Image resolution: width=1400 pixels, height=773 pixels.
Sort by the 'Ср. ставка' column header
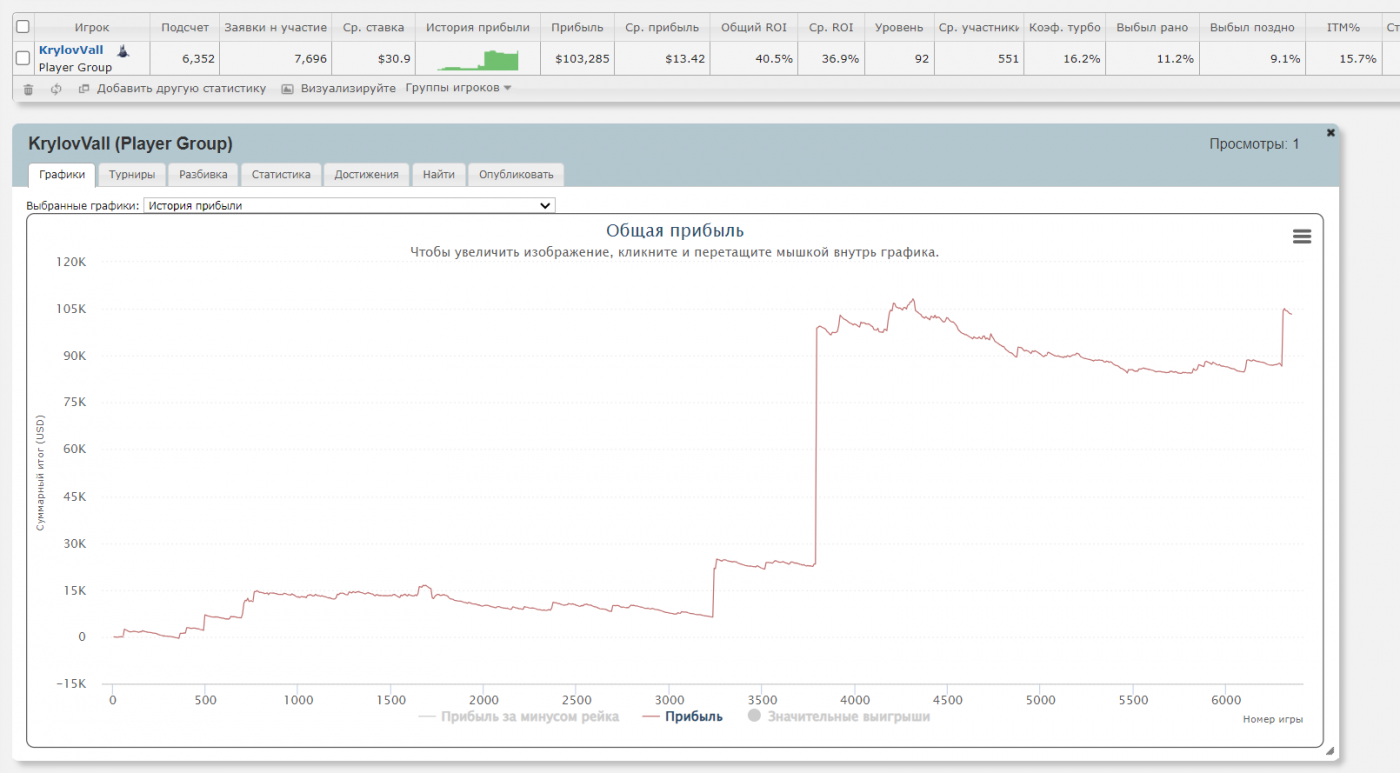tap(373, 27)
